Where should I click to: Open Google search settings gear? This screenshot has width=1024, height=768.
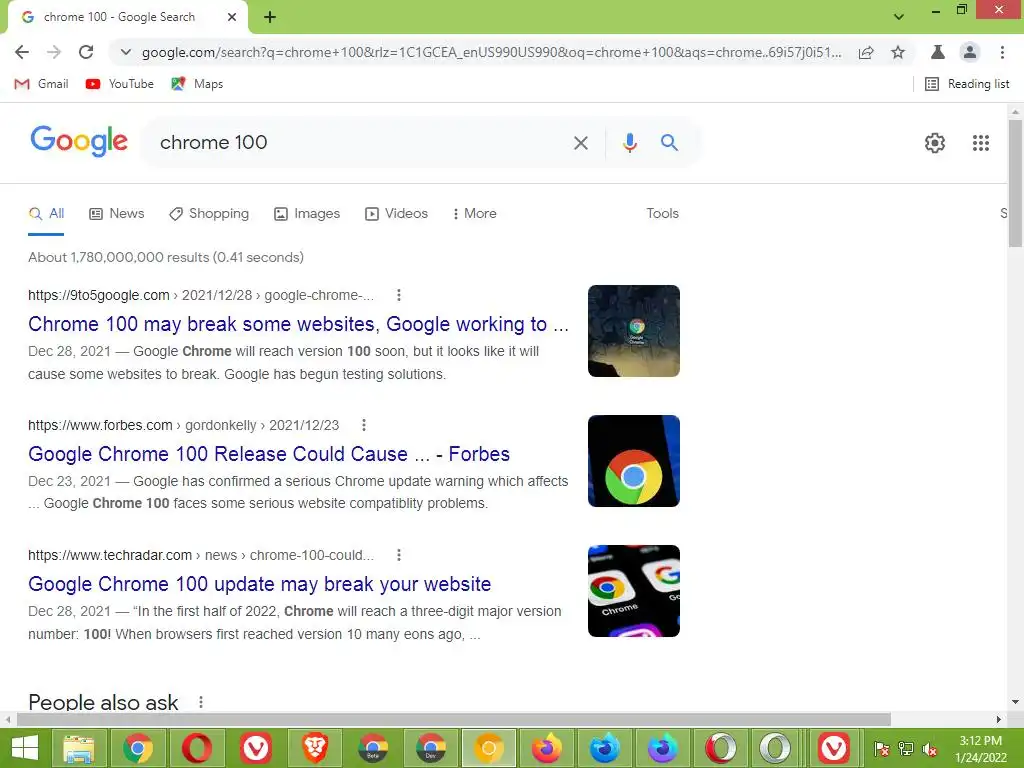point(935,143)
